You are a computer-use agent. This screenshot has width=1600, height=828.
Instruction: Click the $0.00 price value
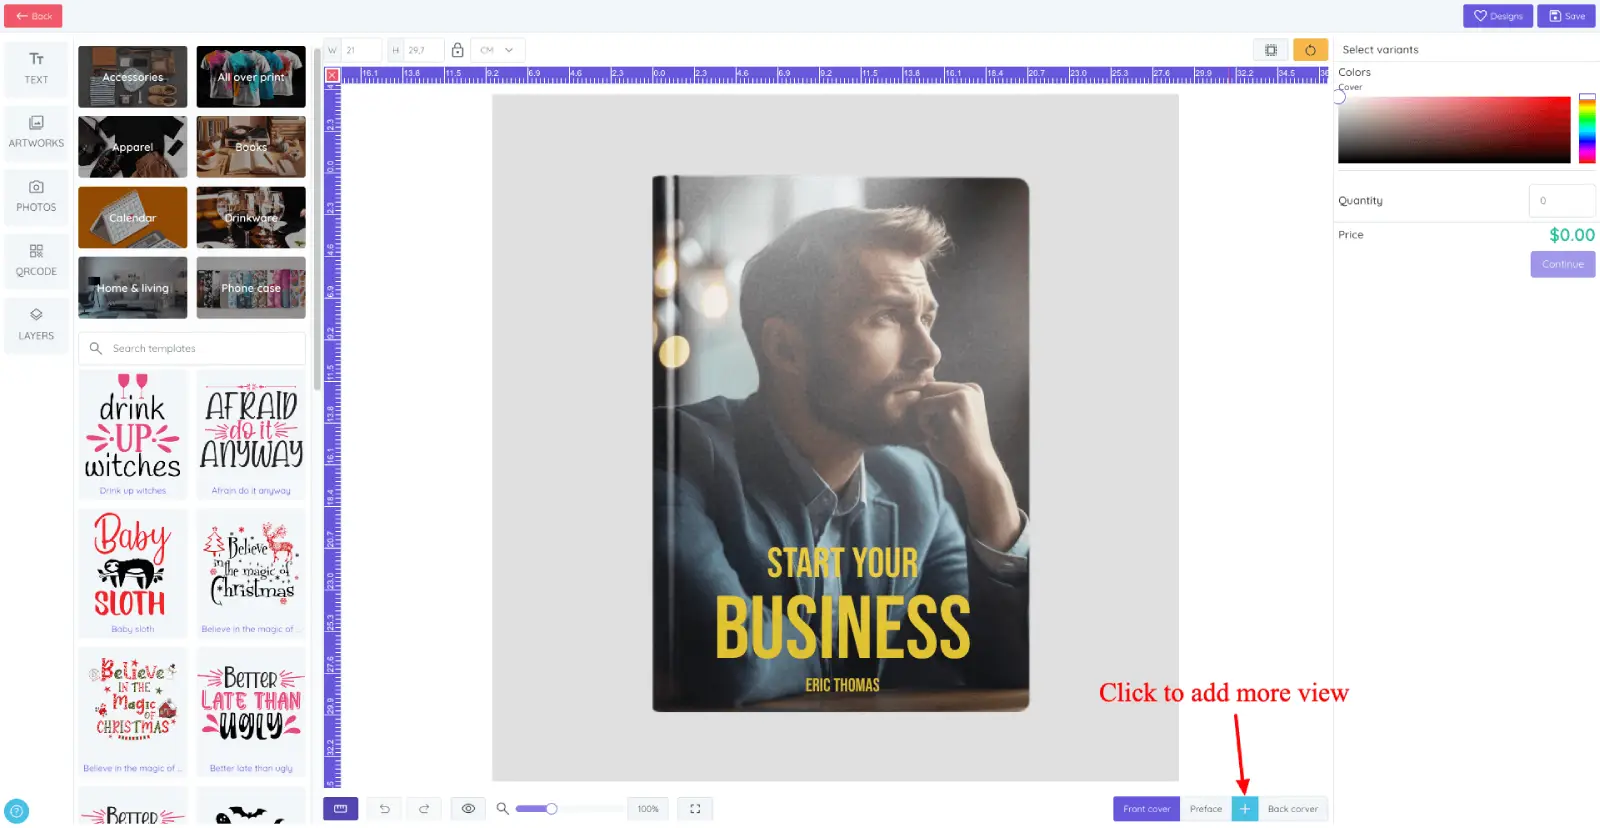pos(1572,235)
